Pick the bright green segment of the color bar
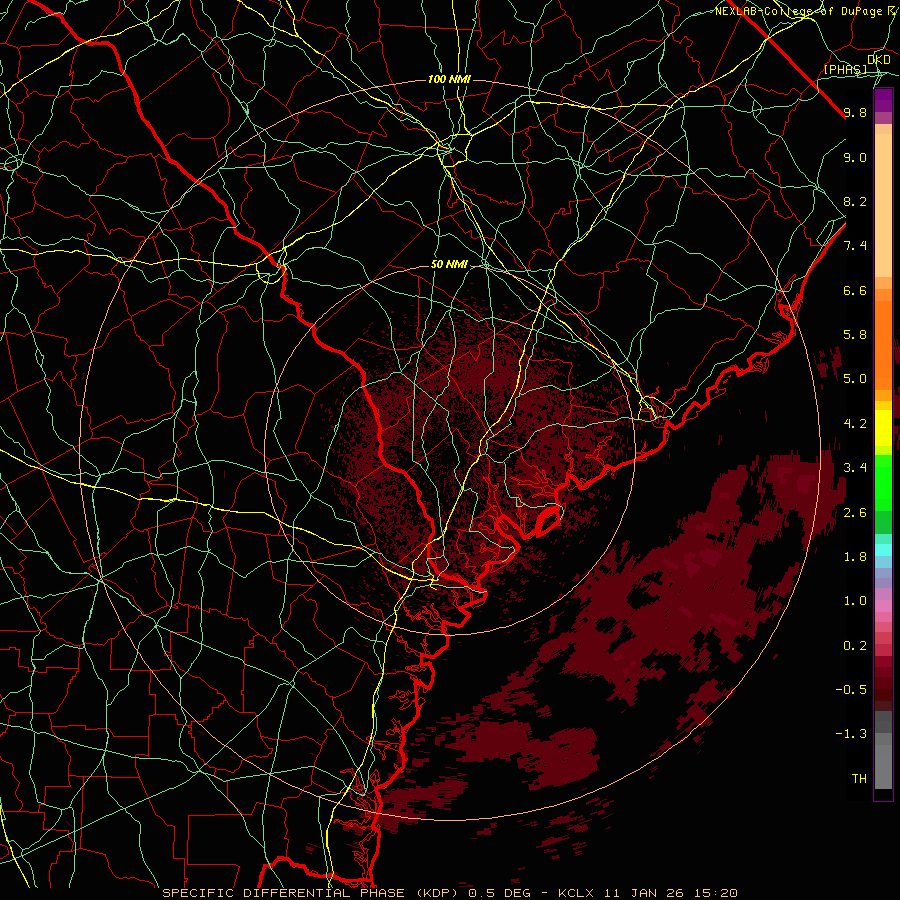900x900 pixels. (883, 482)
